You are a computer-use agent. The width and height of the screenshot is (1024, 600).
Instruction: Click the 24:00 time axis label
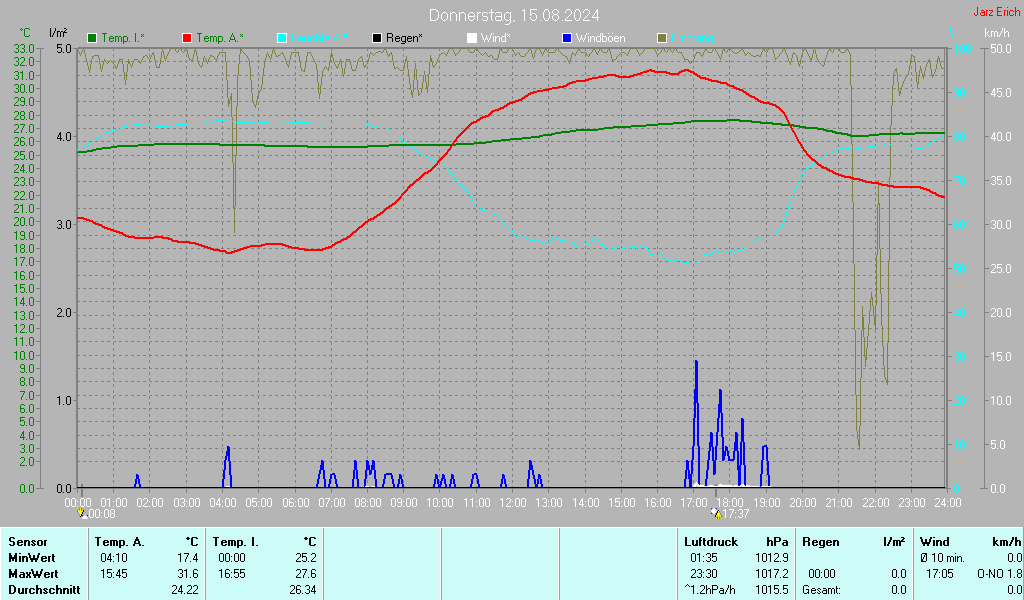click(x=946, y=501)
